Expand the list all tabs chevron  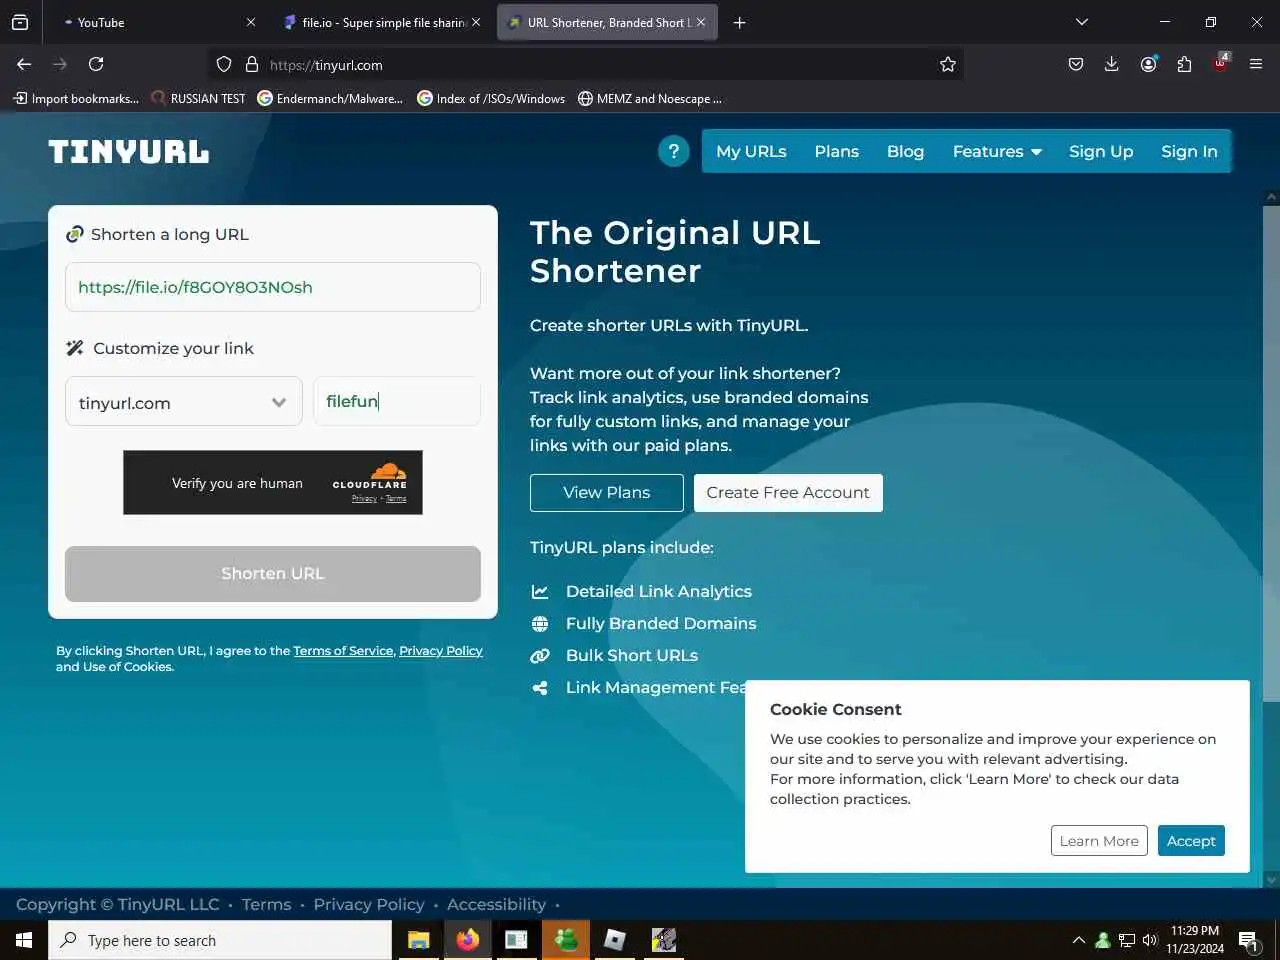tap(1082, 22)
